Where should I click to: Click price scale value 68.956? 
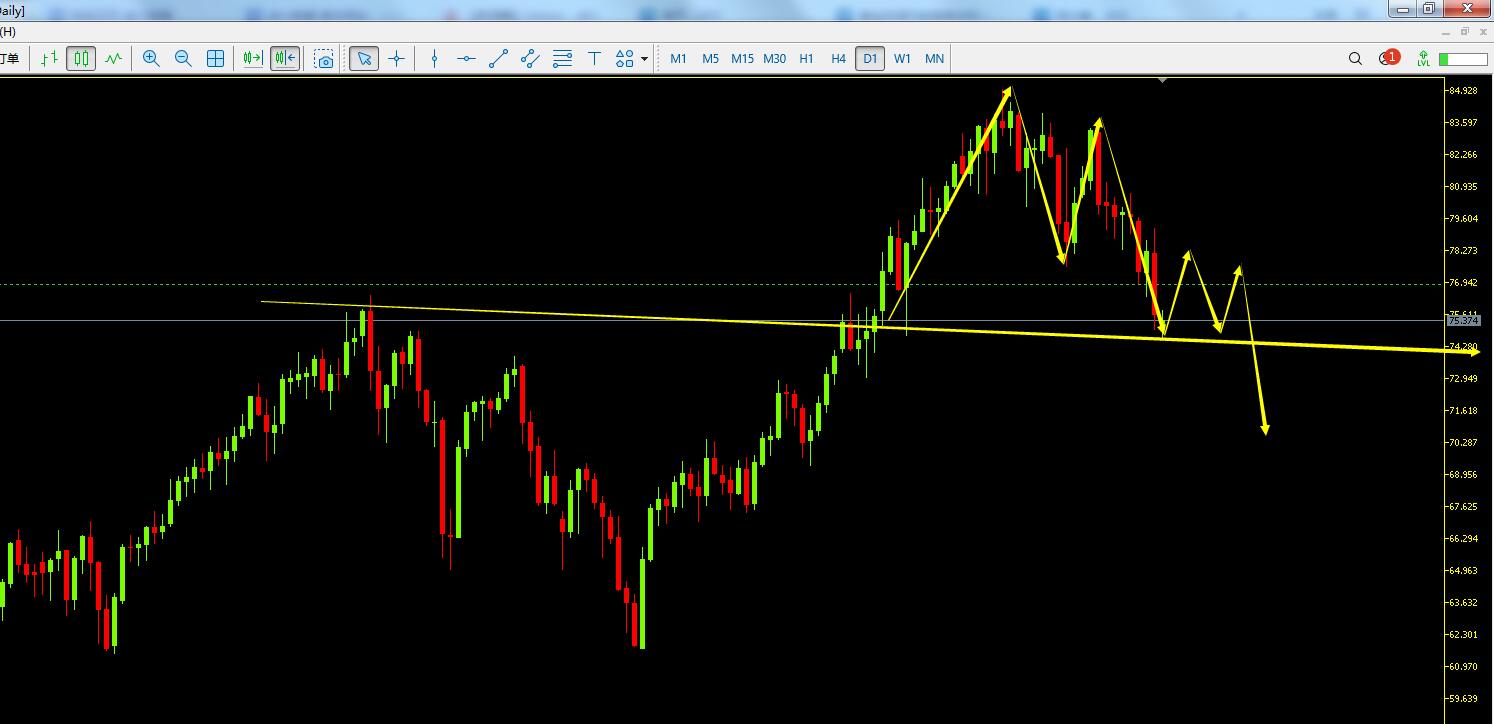click(1463, 475)
